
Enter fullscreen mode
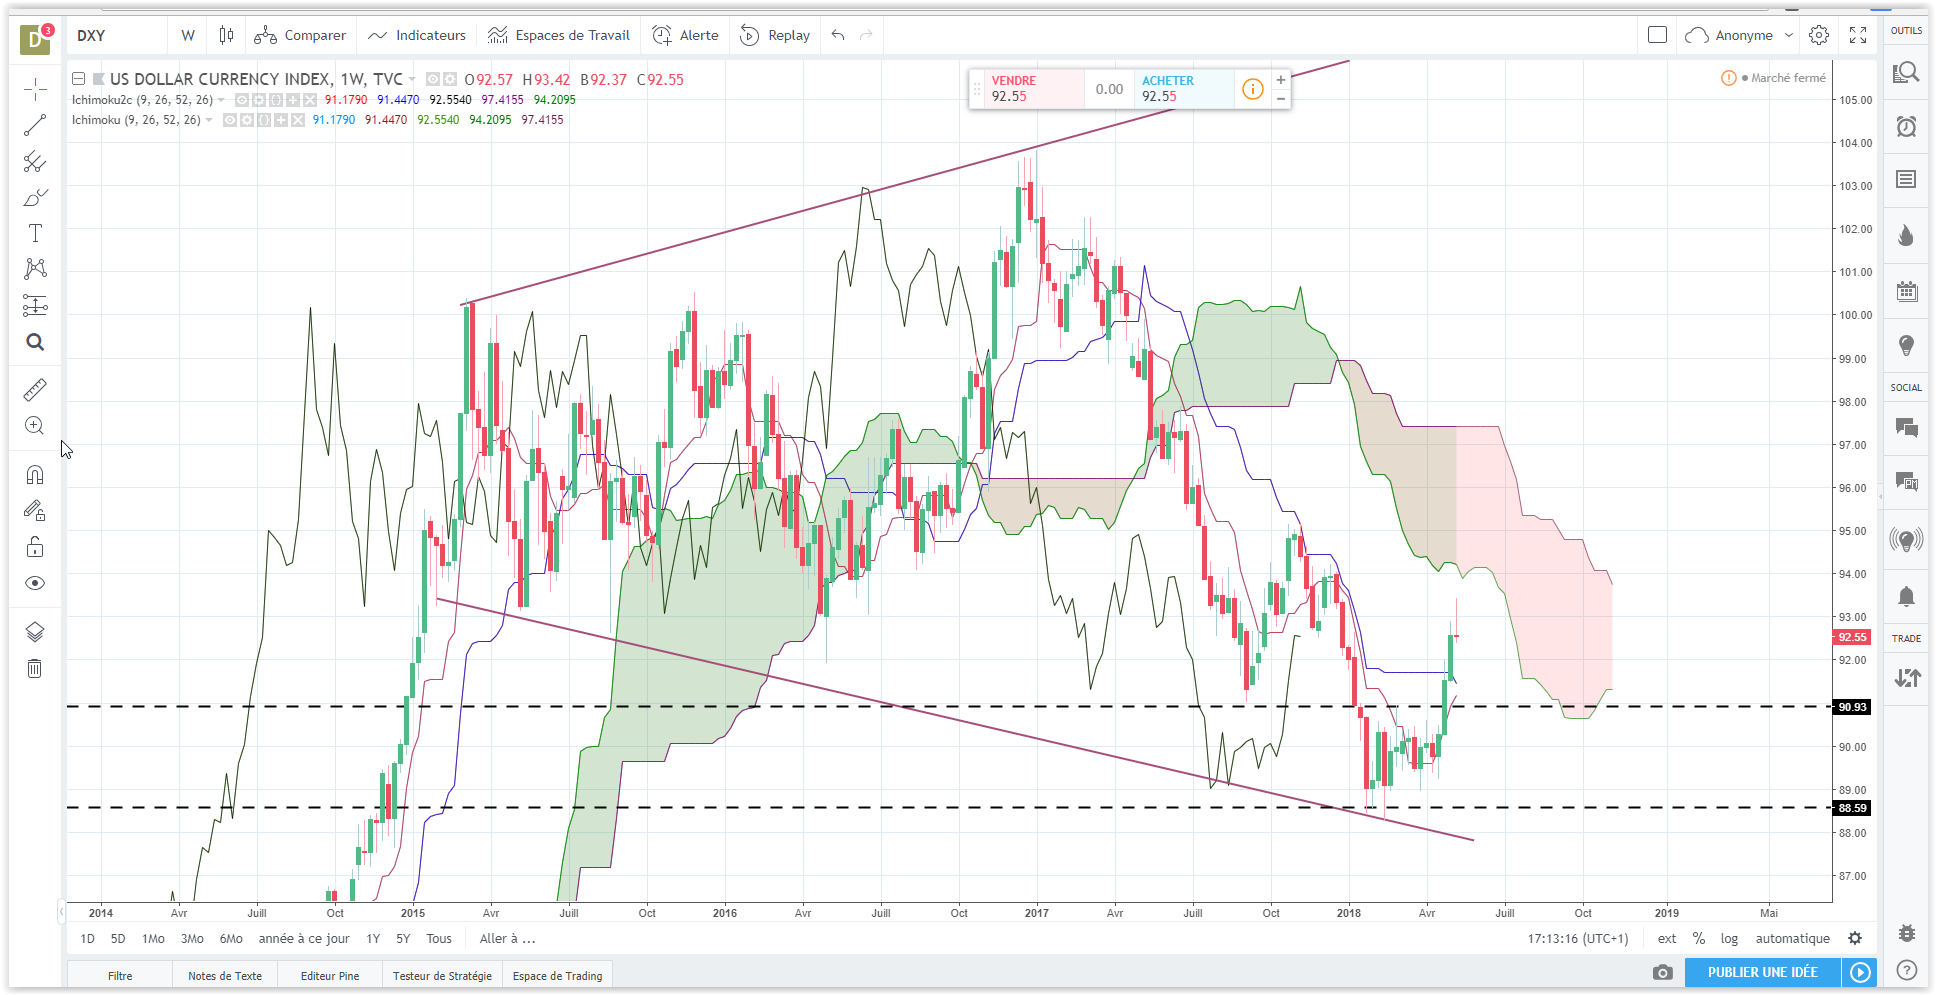click(1858, 35)
